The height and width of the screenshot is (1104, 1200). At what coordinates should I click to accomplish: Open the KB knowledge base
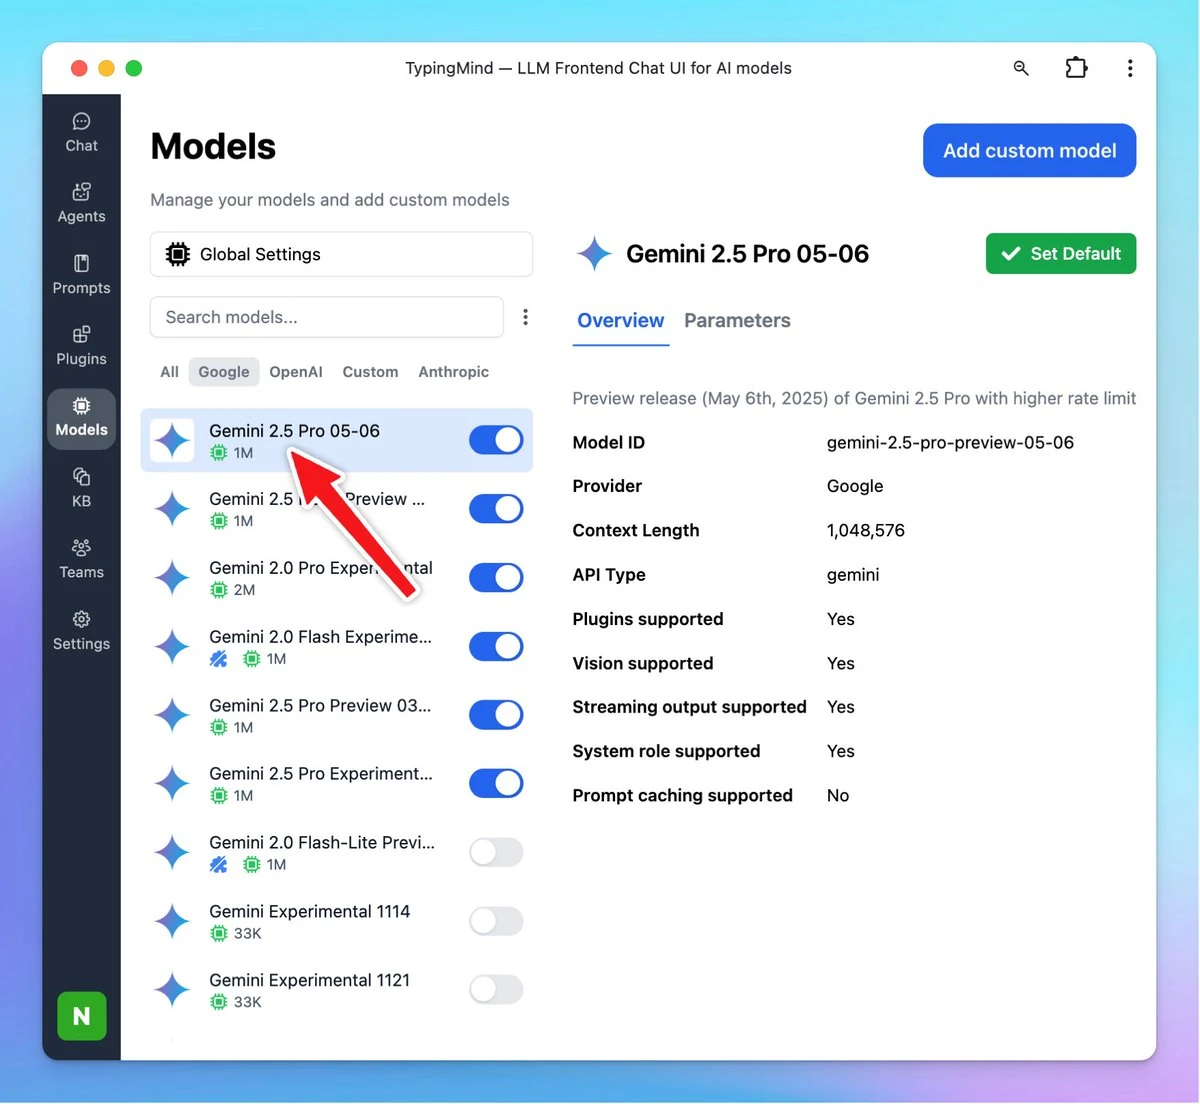point(81,487)
